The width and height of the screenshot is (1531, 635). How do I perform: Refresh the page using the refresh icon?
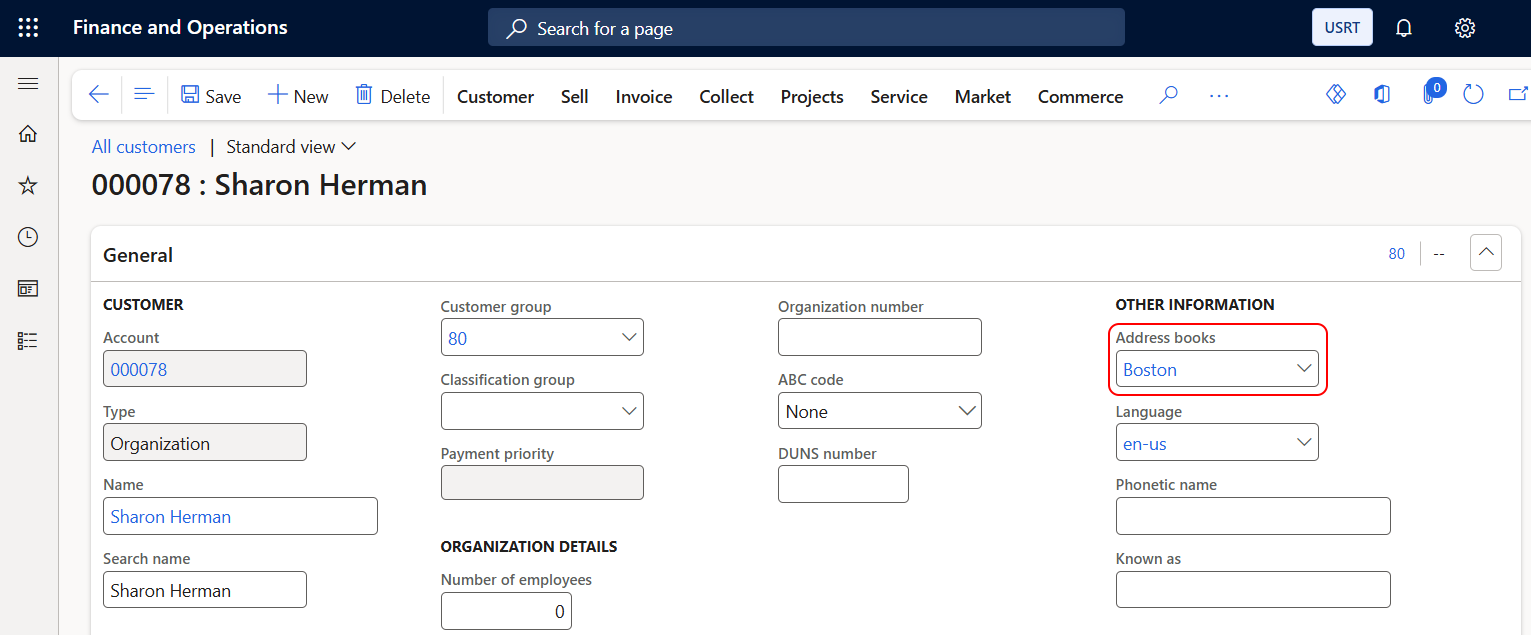(1473, 95)
